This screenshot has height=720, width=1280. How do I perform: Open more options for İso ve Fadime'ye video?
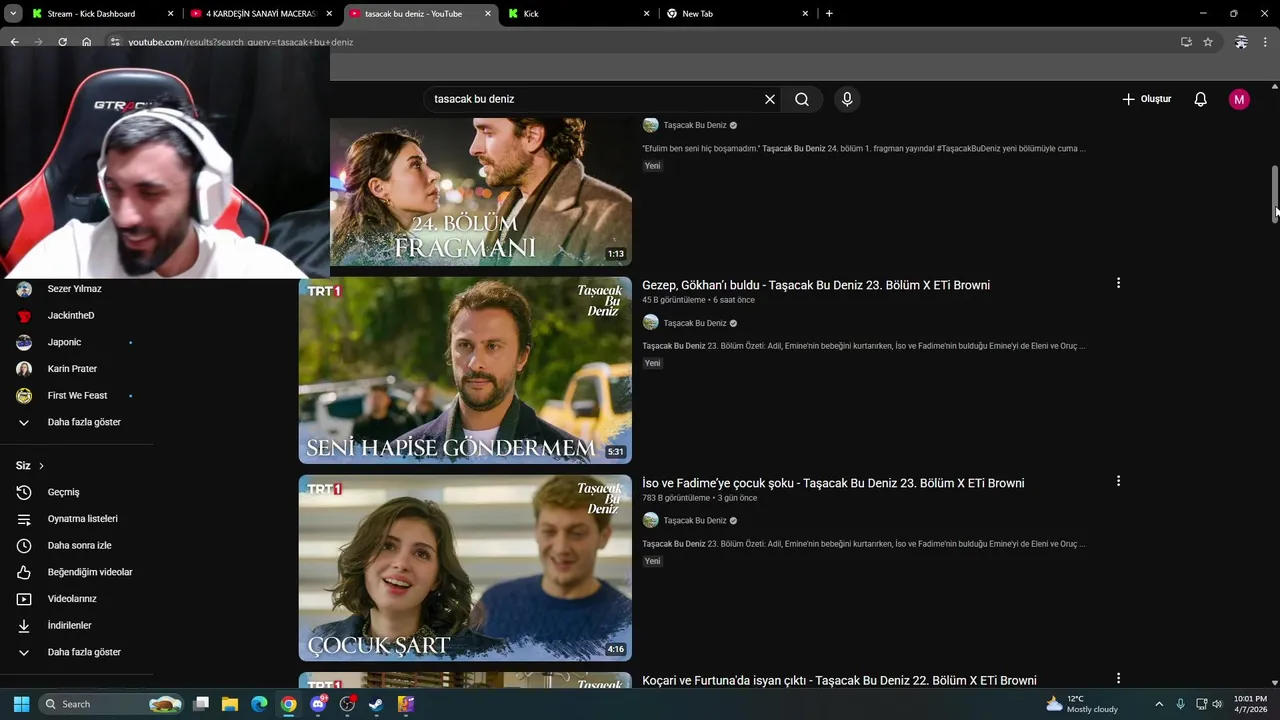1118,481
